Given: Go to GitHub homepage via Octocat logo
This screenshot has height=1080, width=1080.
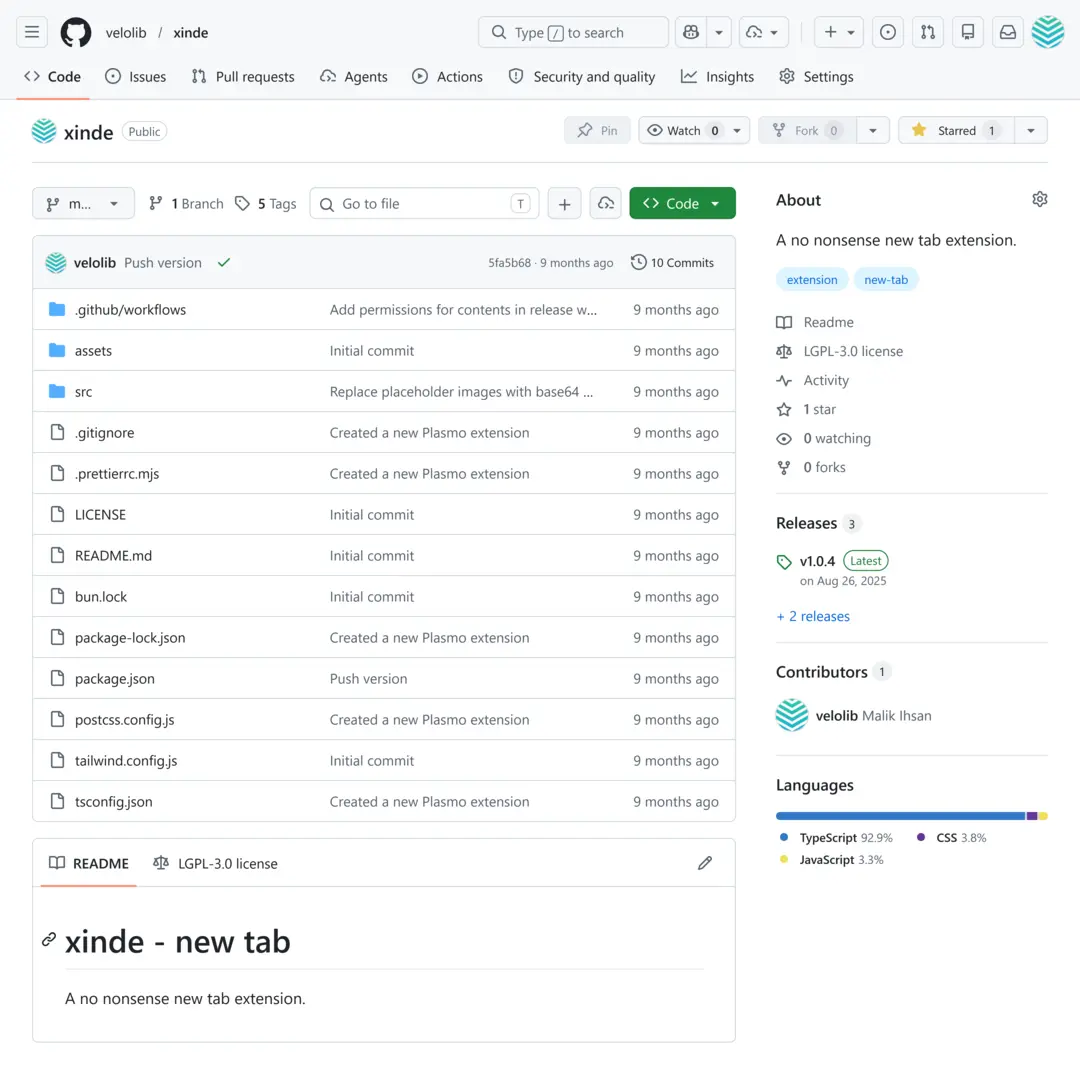Looking at the screenshot, I should pos(76,32).
